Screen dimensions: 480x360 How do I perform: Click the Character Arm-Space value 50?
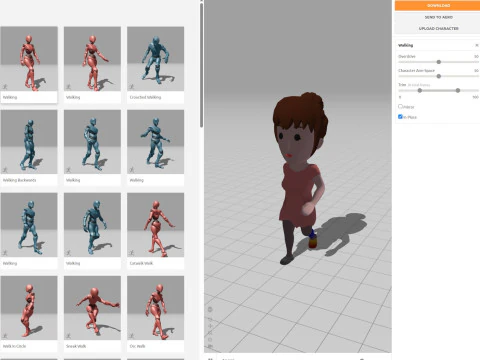476,71
